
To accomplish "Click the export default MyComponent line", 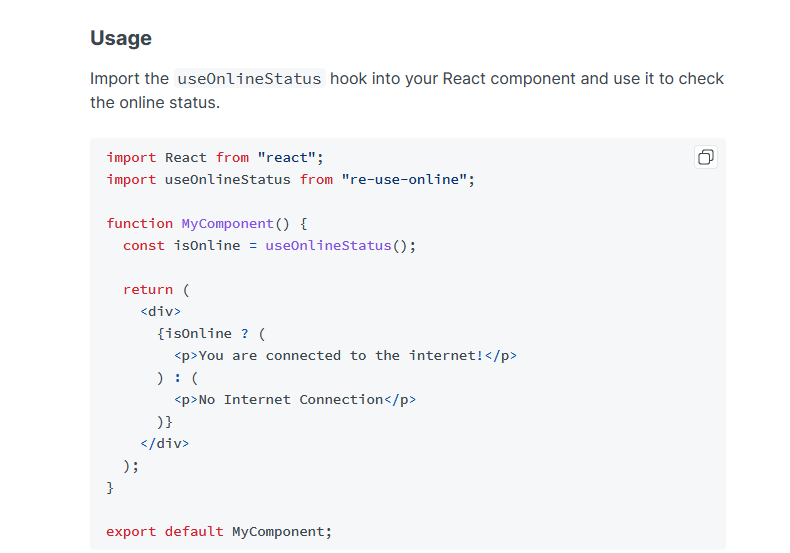I will coord(219,532).
